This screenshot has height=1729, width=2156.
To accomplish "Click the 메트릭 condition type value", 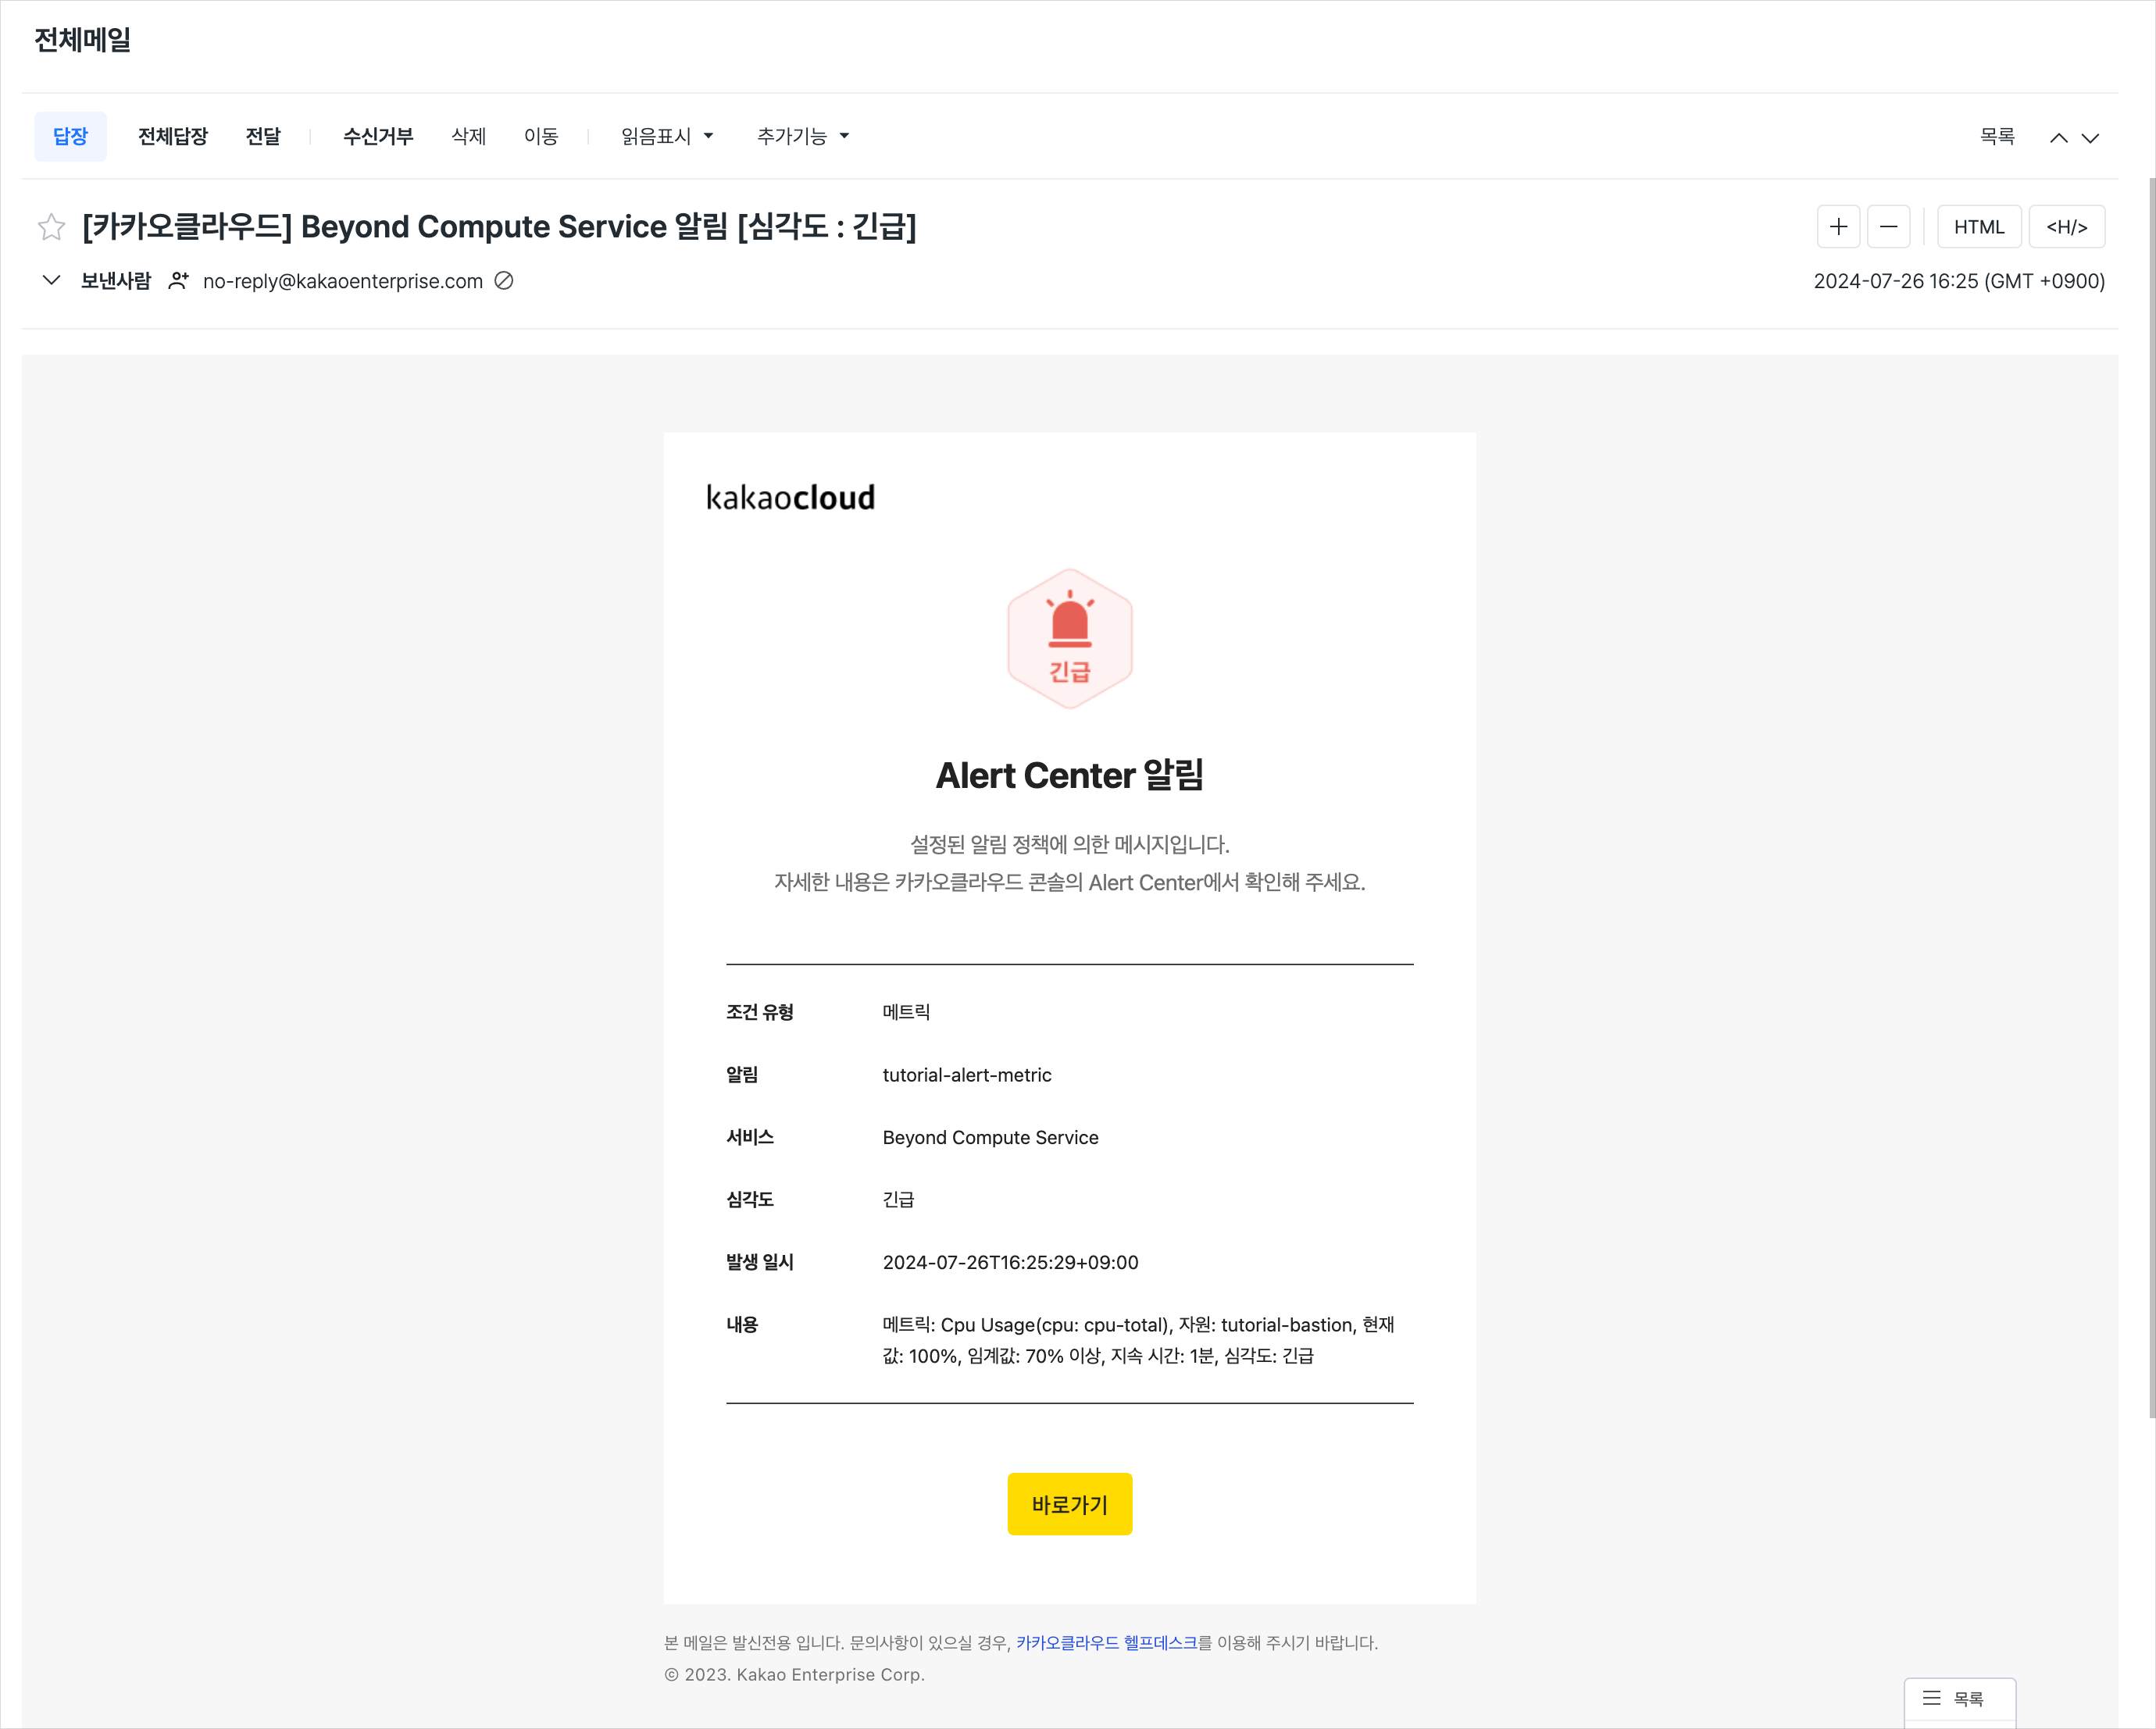I will click(x=906, y=1012).
